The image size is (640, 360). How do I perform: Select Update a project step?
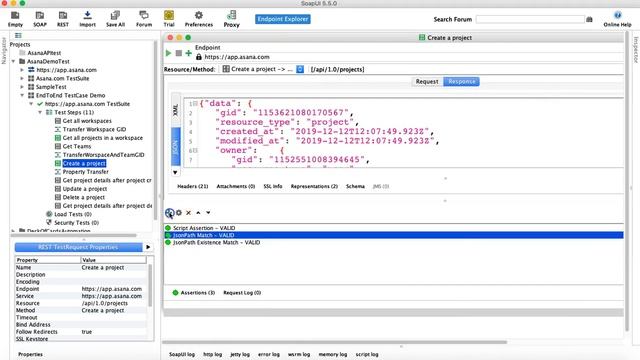pos(84,189)
